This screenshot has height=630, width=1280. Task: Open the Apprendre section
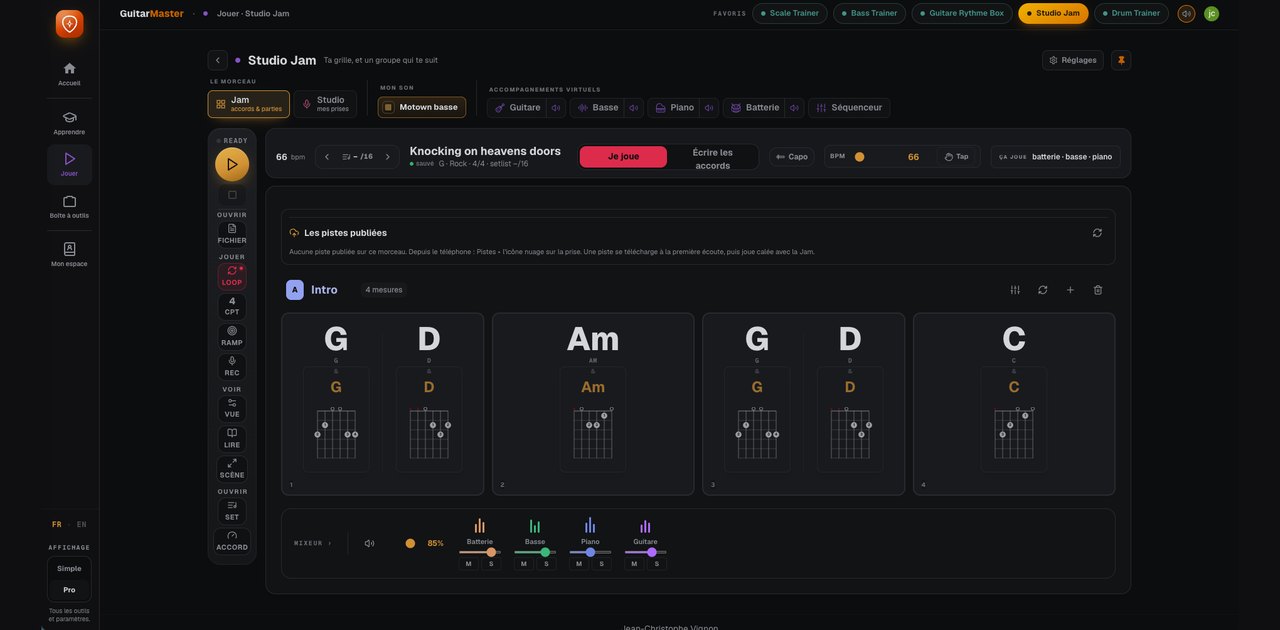(69, 122)
